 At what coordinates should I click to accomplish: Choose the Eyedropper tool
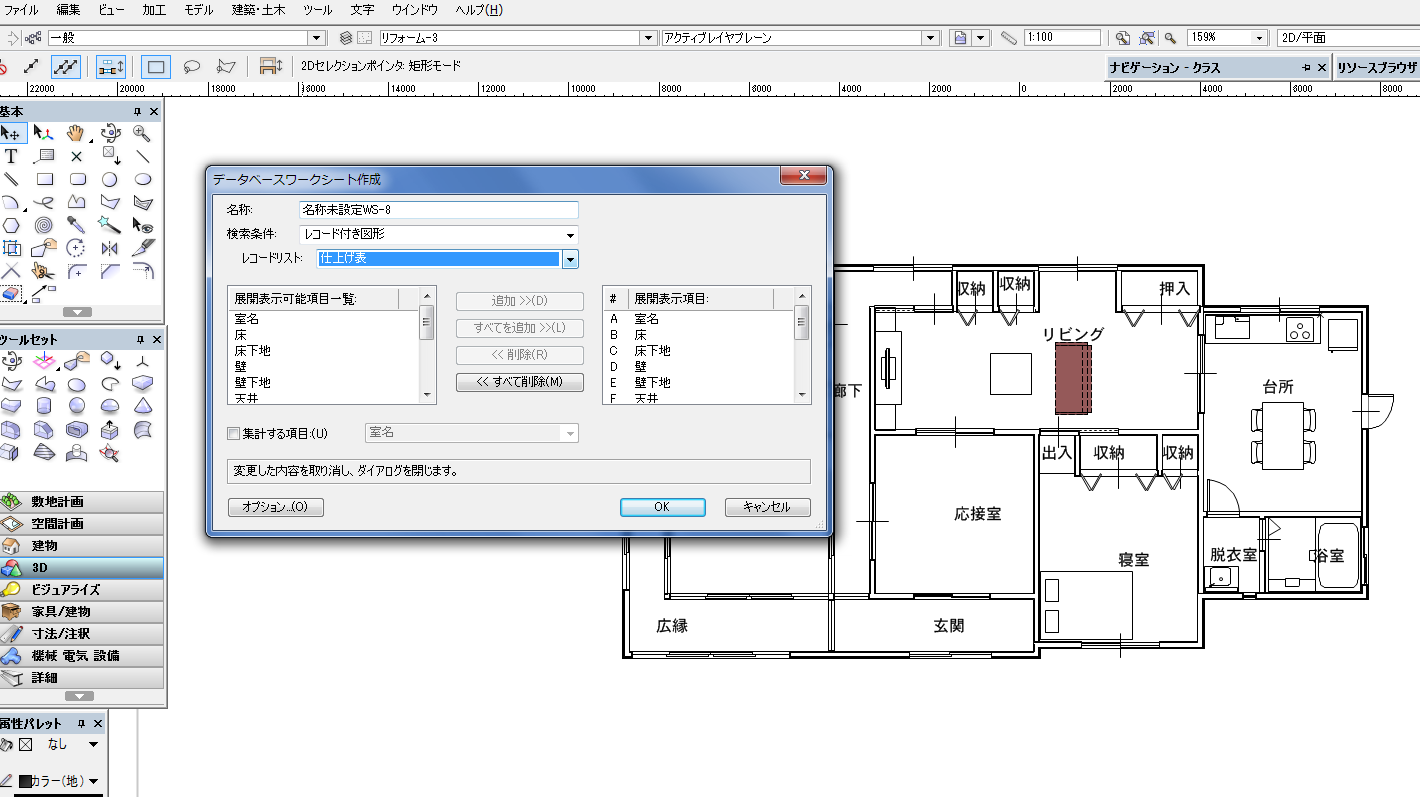[x=76, y=223]
